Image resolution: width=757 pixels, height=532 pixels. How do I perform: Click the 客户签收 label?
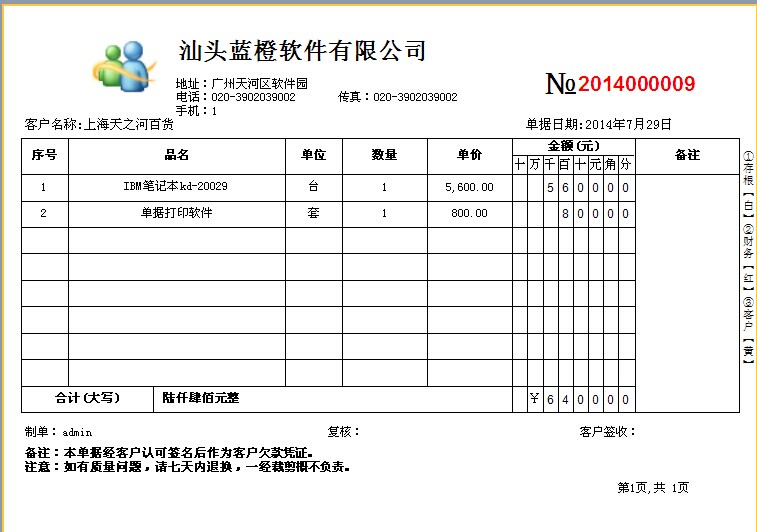click(x=608, y=432)
